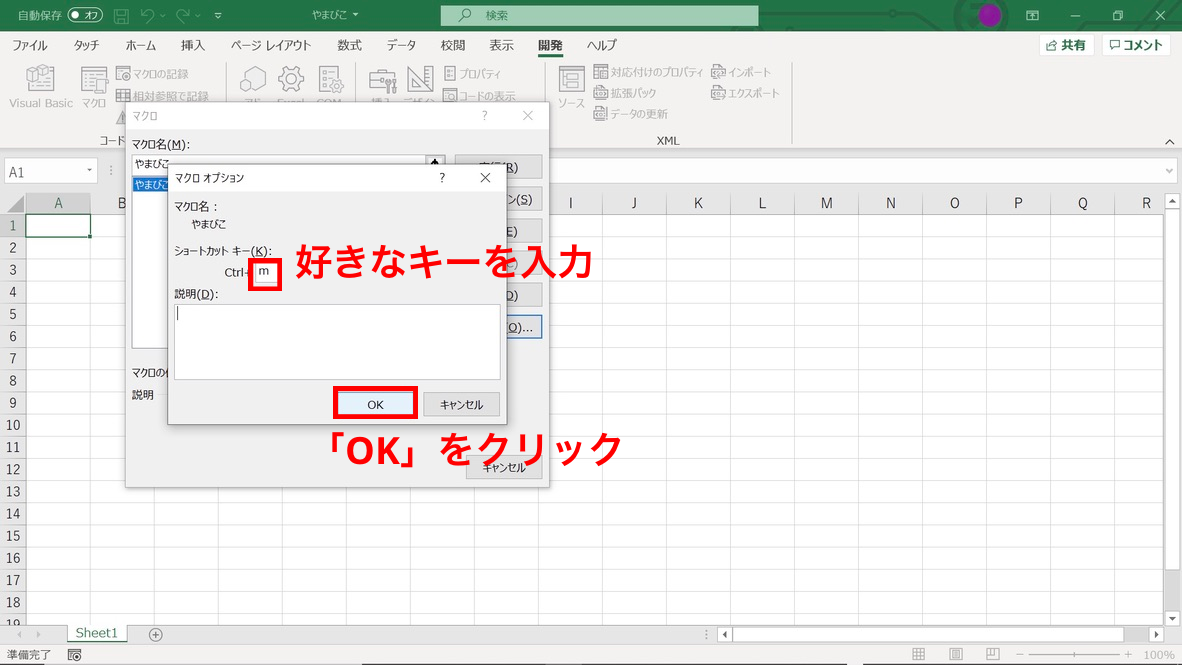Switch to Page Layout view

[x=956, y=654]
